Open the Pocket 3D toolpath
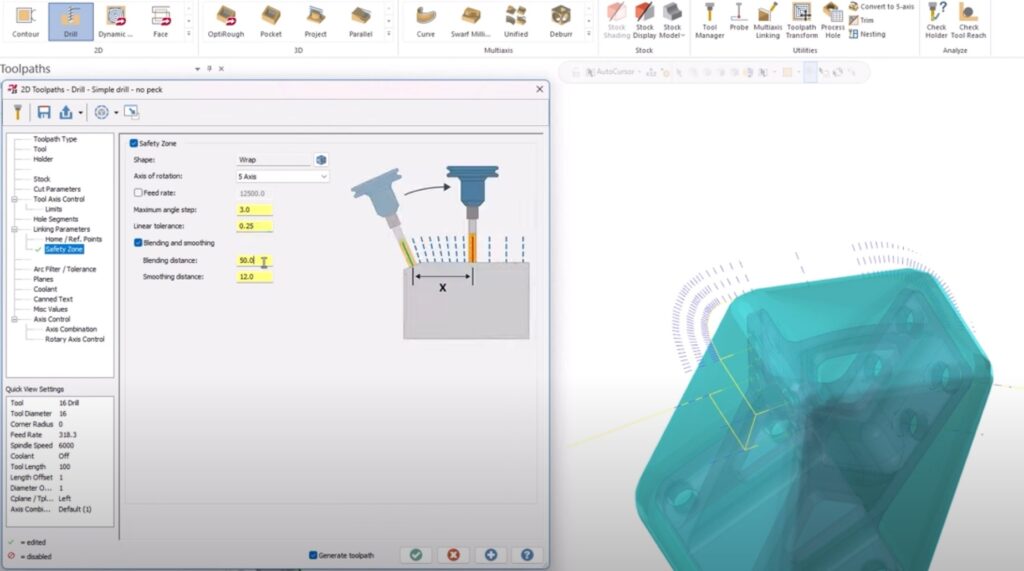Image resolution: width=1024 pixels, height=571 pixels. point(271,21)
